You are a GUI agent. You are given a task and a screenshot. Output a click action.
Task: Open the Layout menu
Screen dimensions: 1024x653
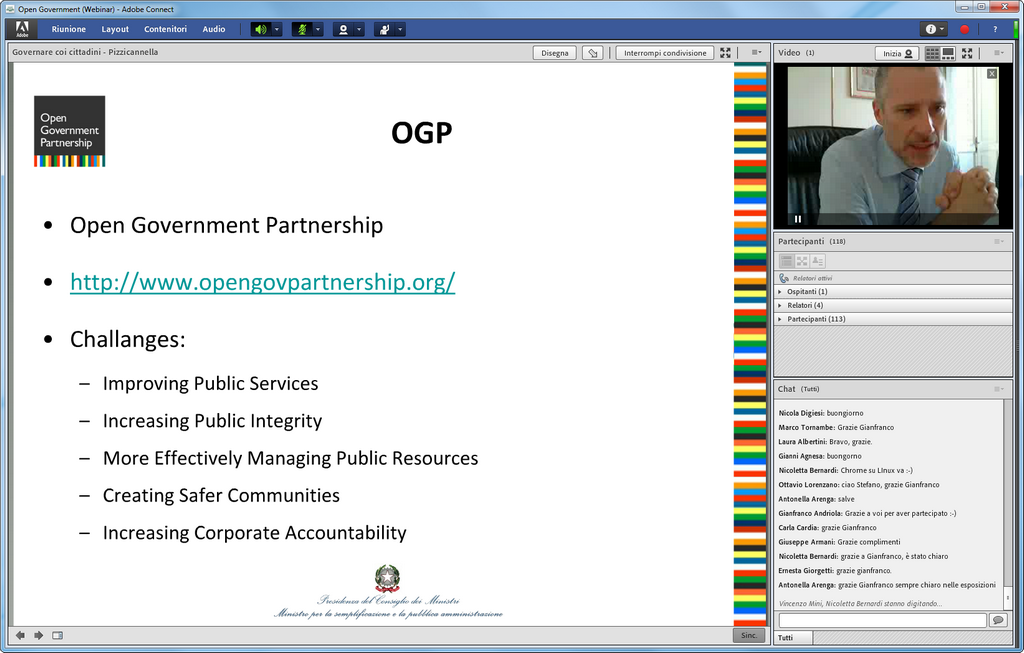coord(115,29)
